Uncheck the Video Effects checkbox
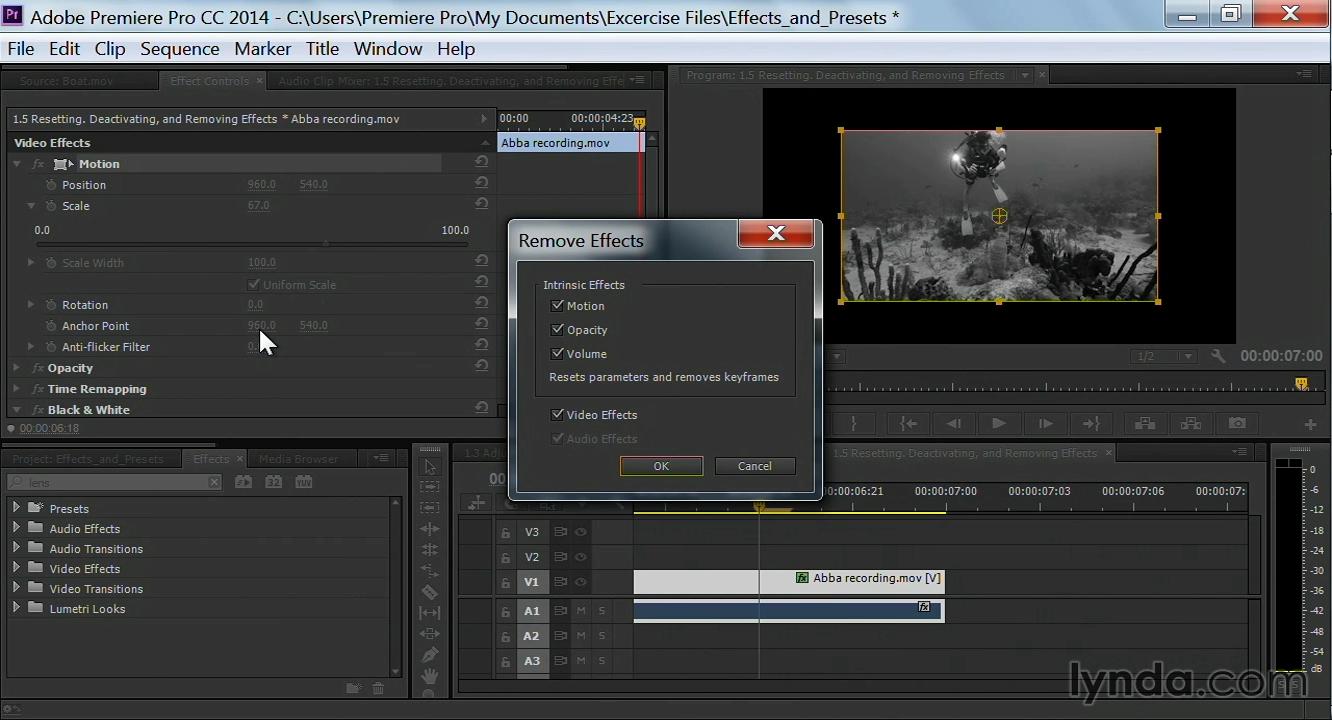The height and width of the screenshot is (720, 1332). click(x=558, y=415)
